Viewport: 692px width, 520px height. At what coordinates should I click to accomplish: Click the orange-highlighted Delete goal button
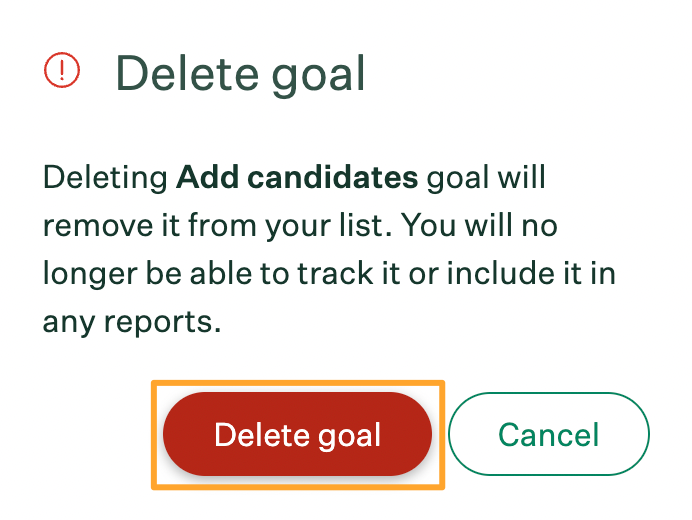coord(297,435)
